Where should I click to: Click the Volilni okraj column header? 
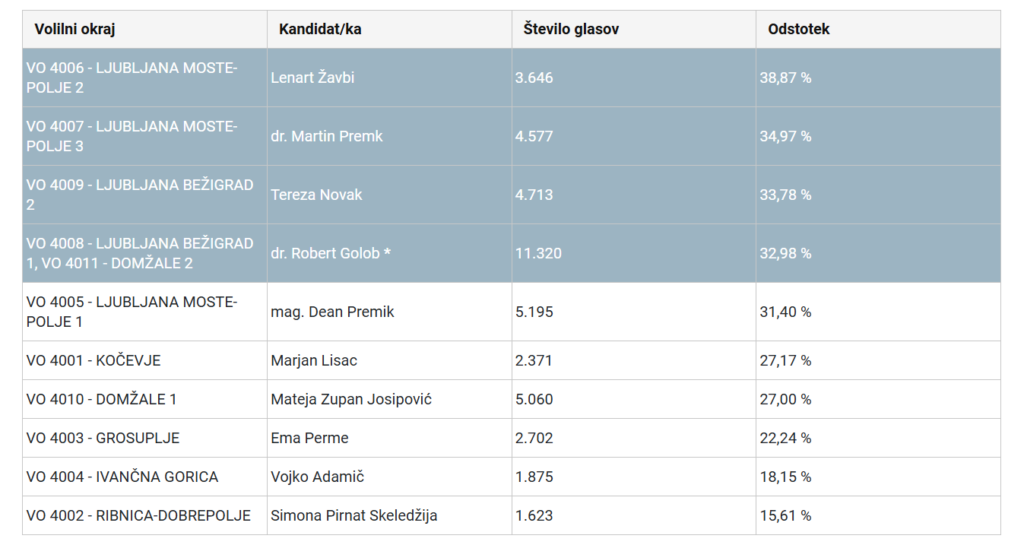75,29
